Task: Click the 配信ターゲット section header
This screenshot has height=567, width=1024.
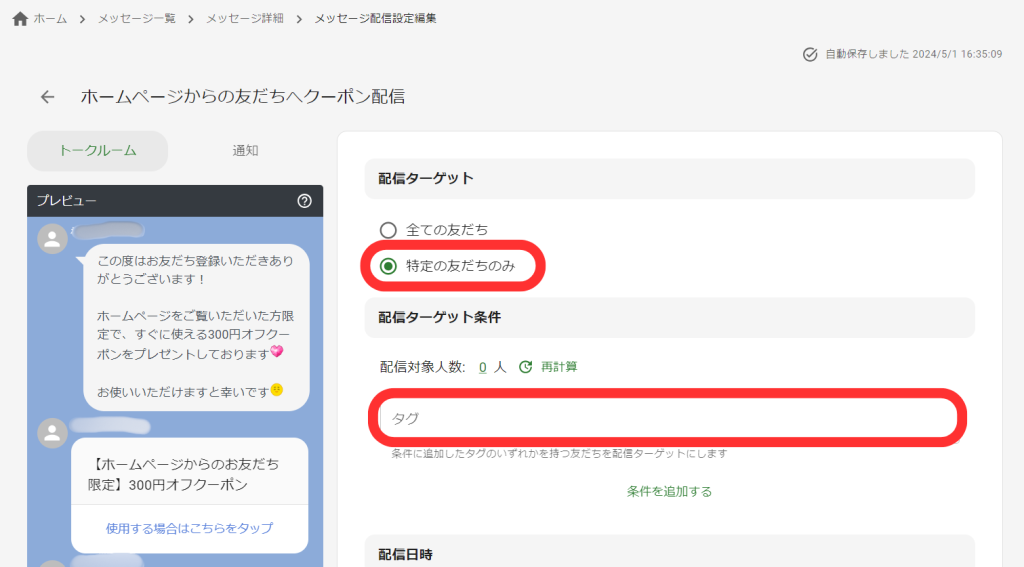Action: (669, 178)
